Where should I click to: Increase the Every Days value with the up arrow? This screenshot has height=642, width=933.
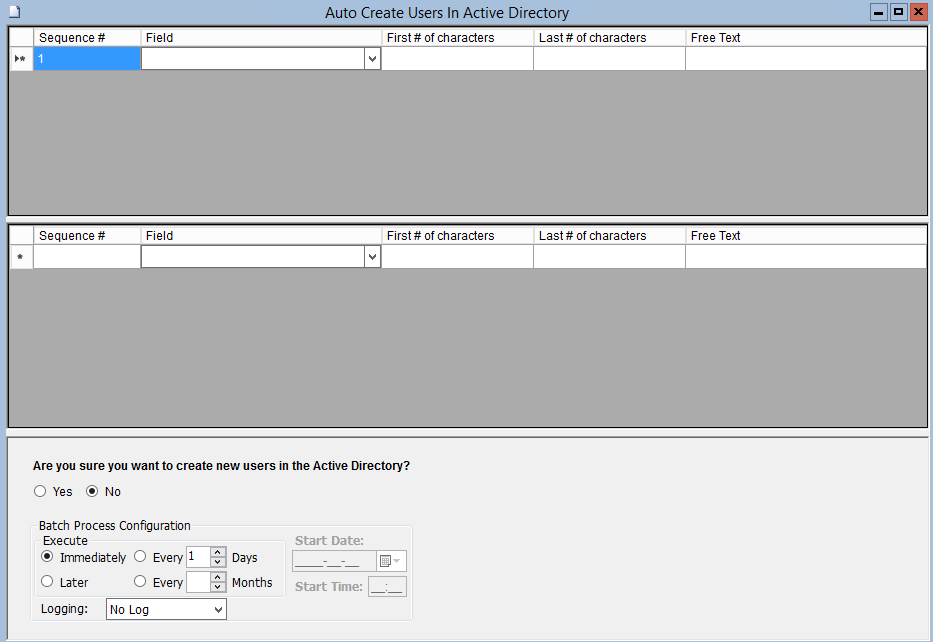pos(218,552)
